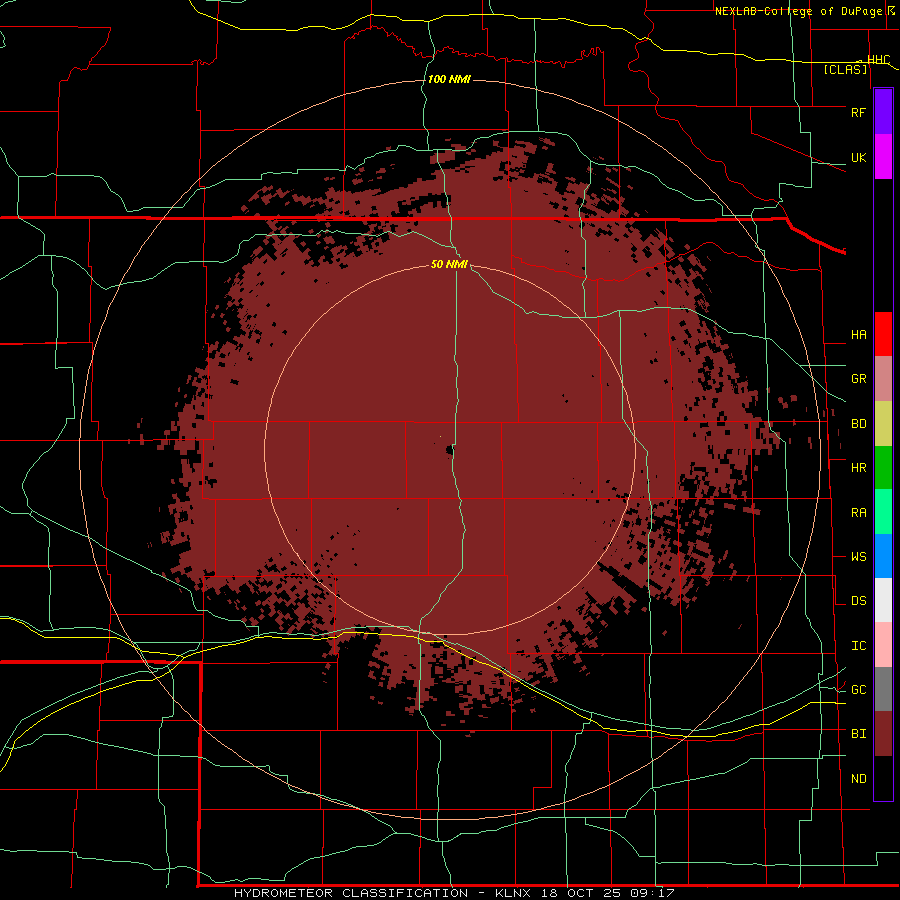This screenshot has width=900, height=900.
Task: Click the 'RF' legend label
Action: point(858,112)
